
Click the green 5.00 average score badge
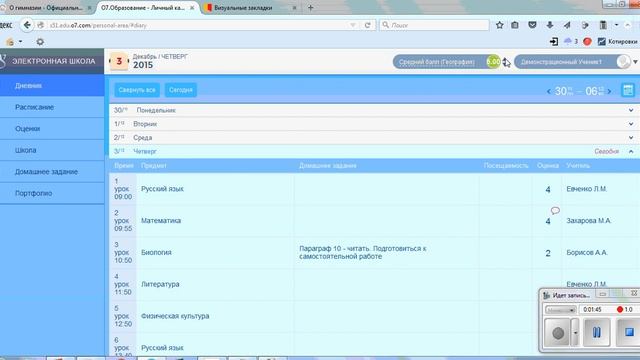pos(493,62)
